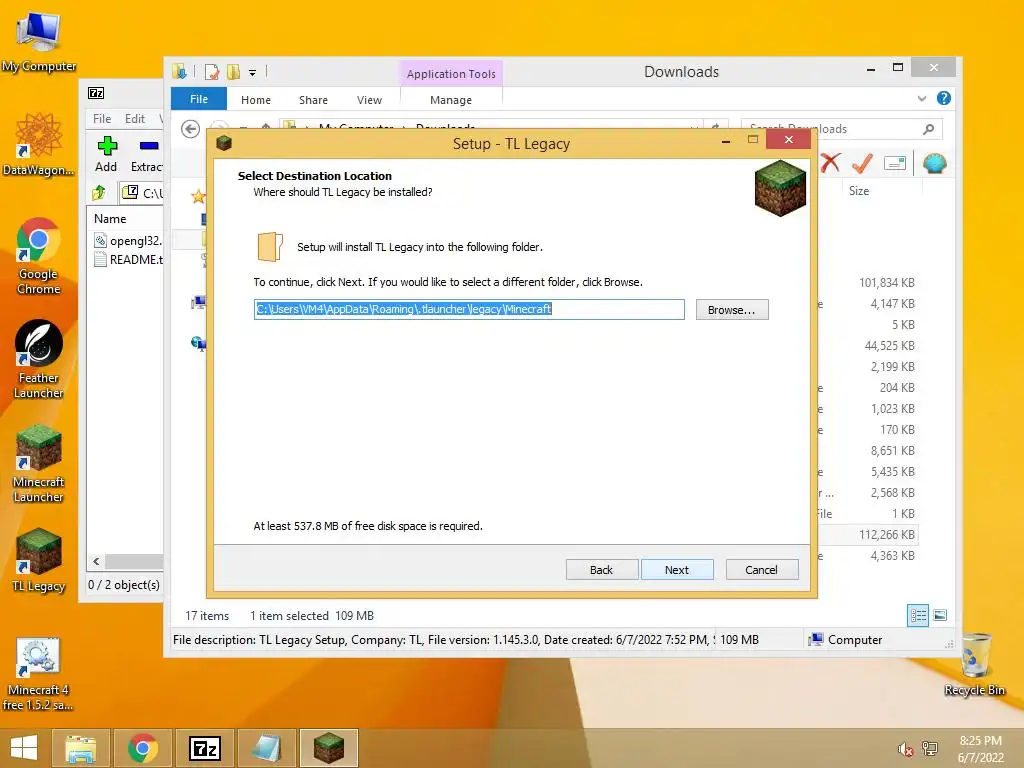This screenshot has width=1024, height=768.
Task: Select the README file in 7-Zip
Action: pos(128,259)
